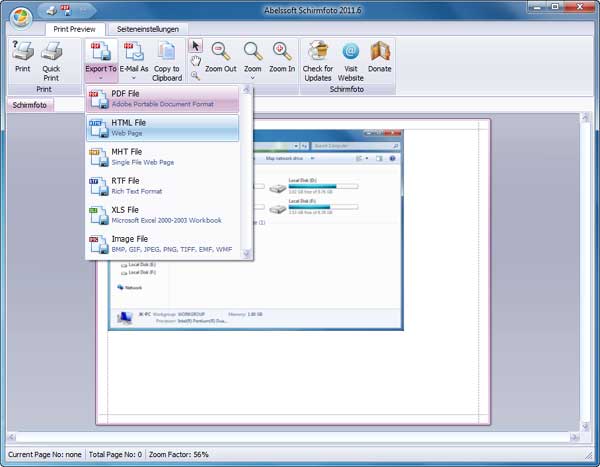This screenshot has height=467, width=600.
Task: Choose MHT File export option
Action: click(163, 157)
